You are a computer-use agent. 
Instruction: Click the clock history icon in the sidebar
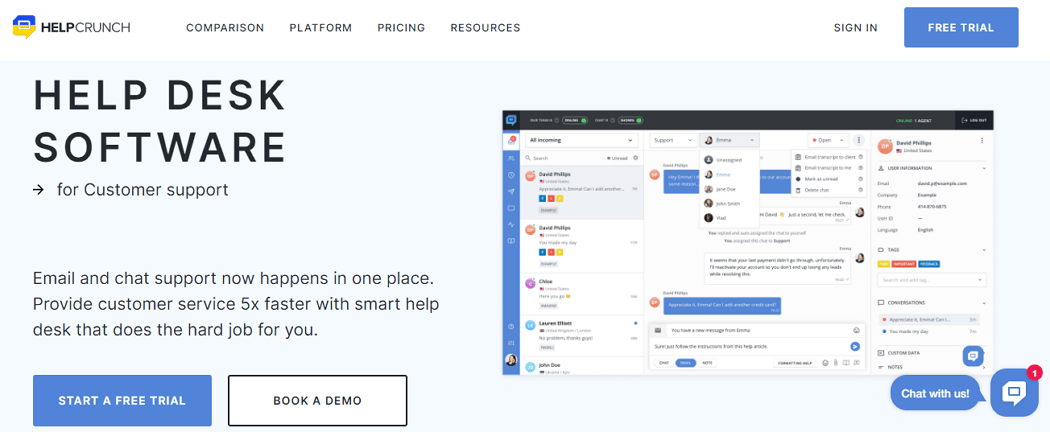pyautogui.click(x=511, y=175)
